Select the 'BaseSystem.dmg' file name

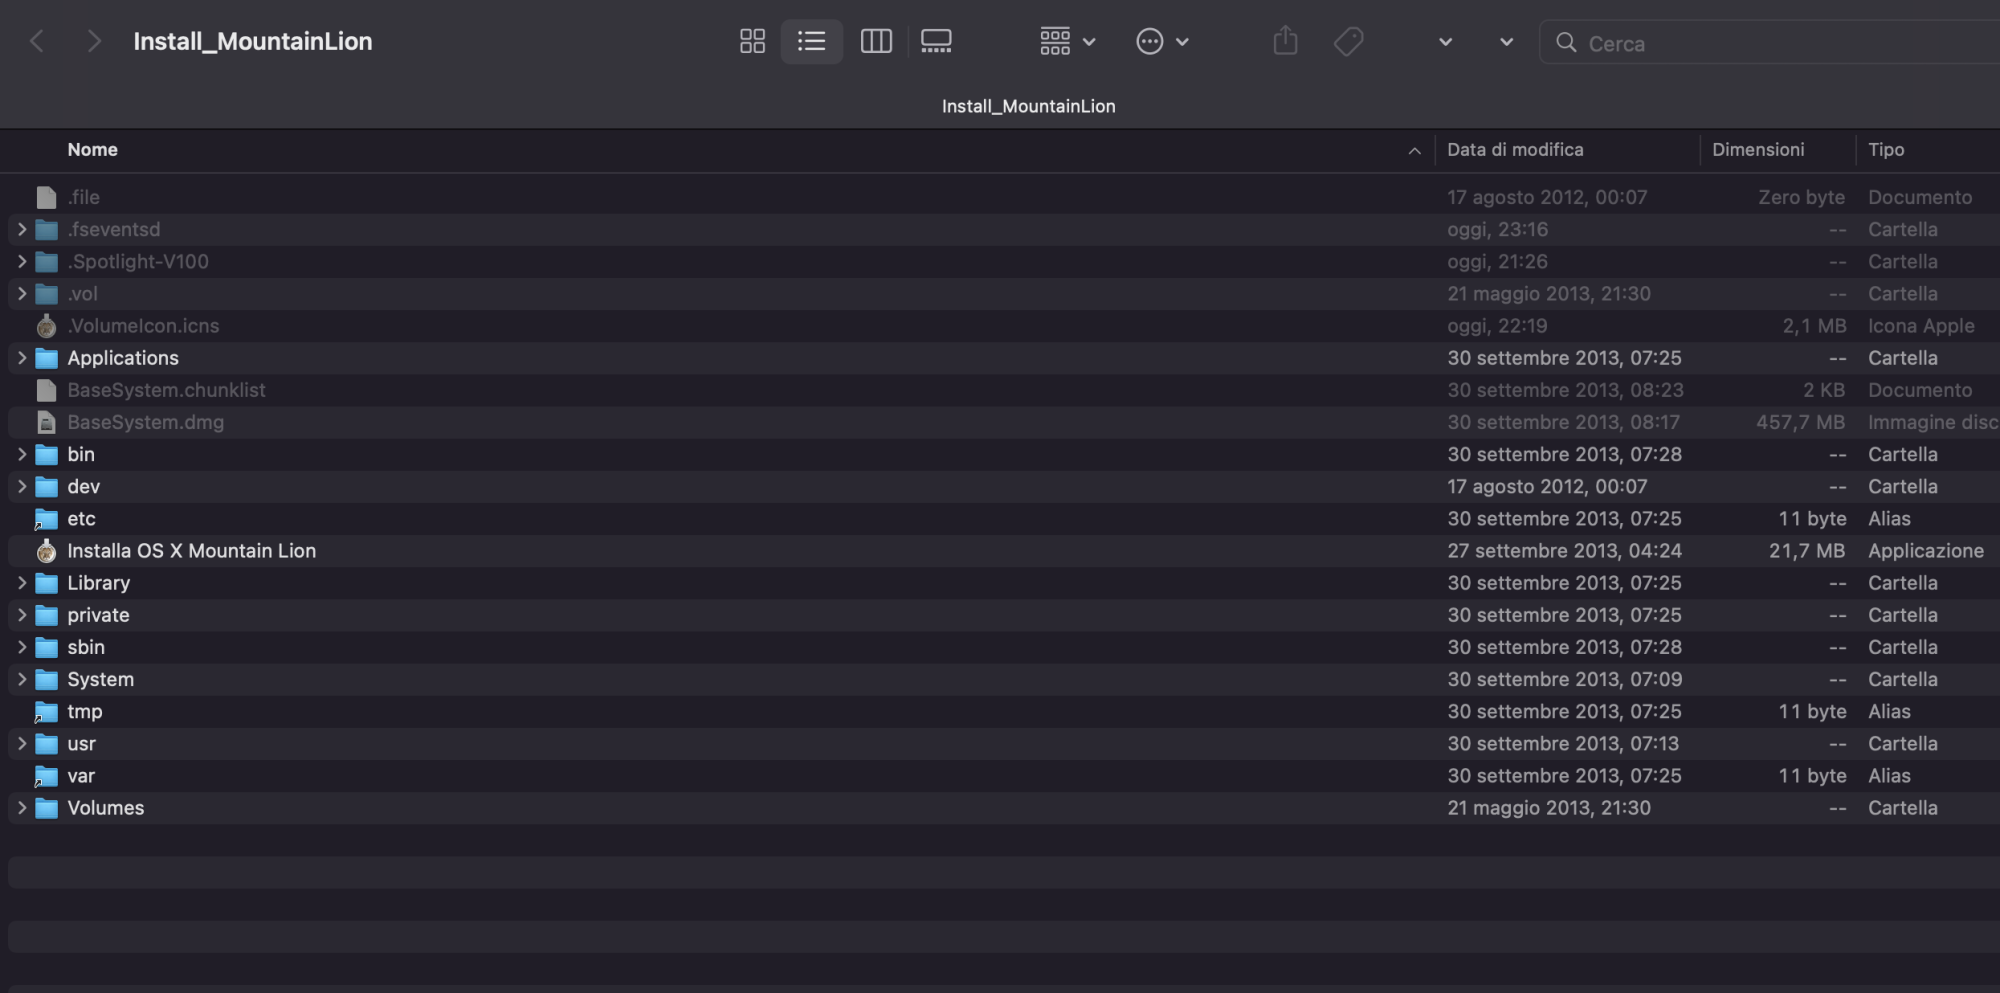[x=146, y=423]
